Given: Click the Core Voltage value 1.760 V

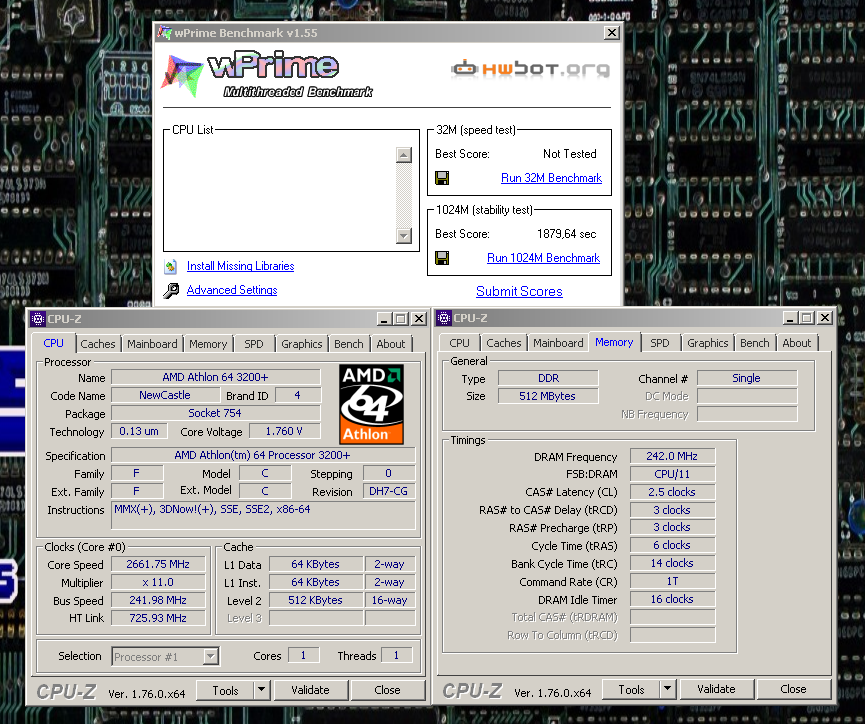Looking at the screenshot, I should pyautogui.click(x=284, y=431).
